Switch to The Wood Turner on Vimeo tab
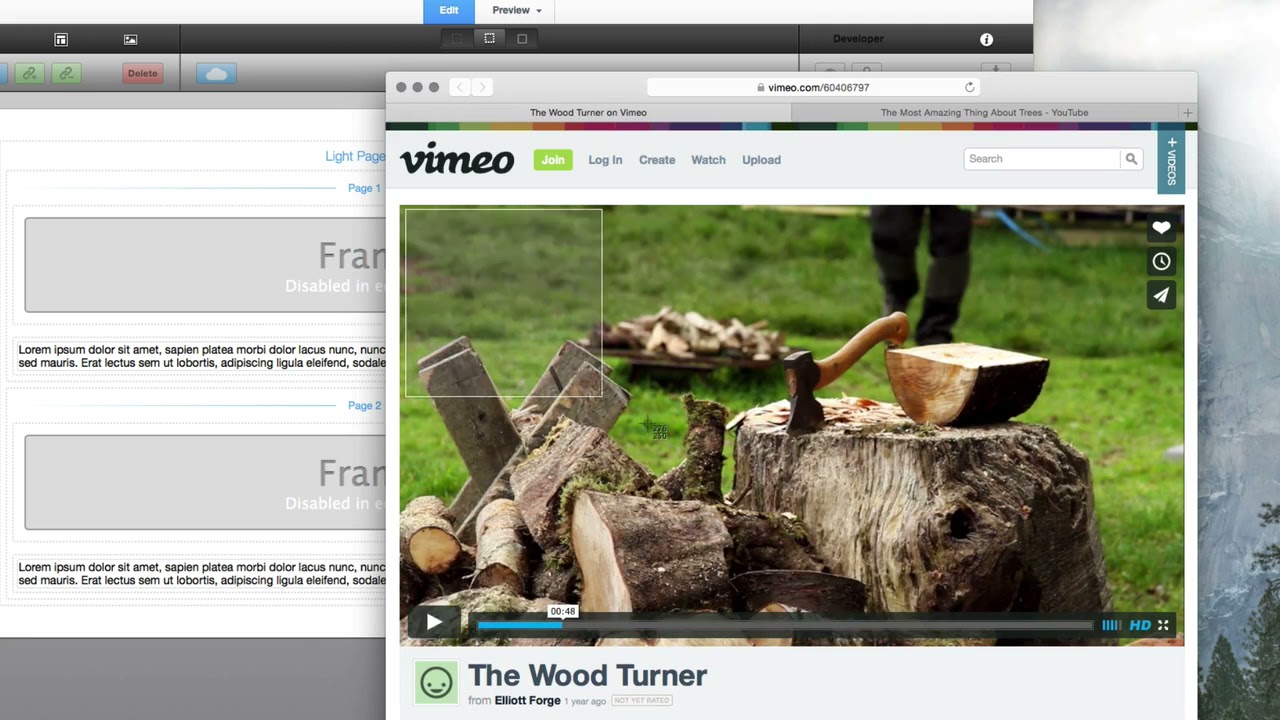This screenshot has width=1280, height=720. coord(588,112)
